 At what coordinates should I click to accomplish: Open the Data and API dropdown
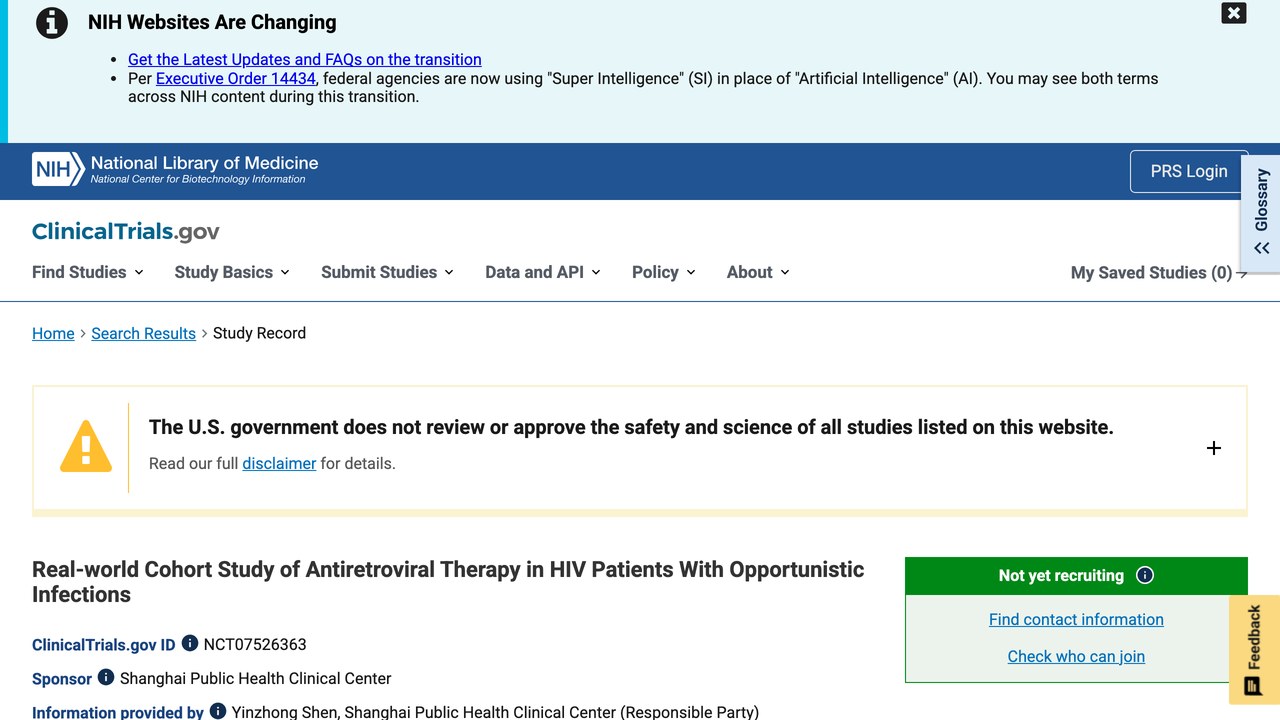[x=543, y=272]
